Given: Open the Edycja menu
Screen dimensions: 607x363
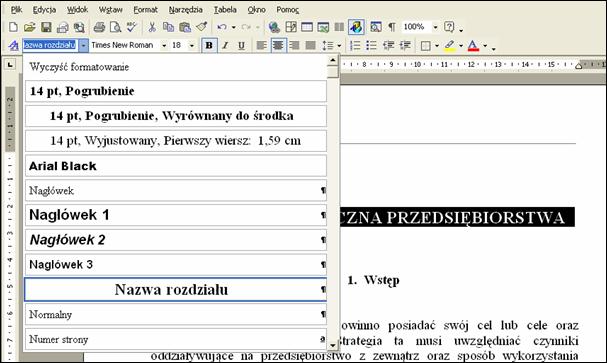Looking at the screenshot, I should 45,10.
